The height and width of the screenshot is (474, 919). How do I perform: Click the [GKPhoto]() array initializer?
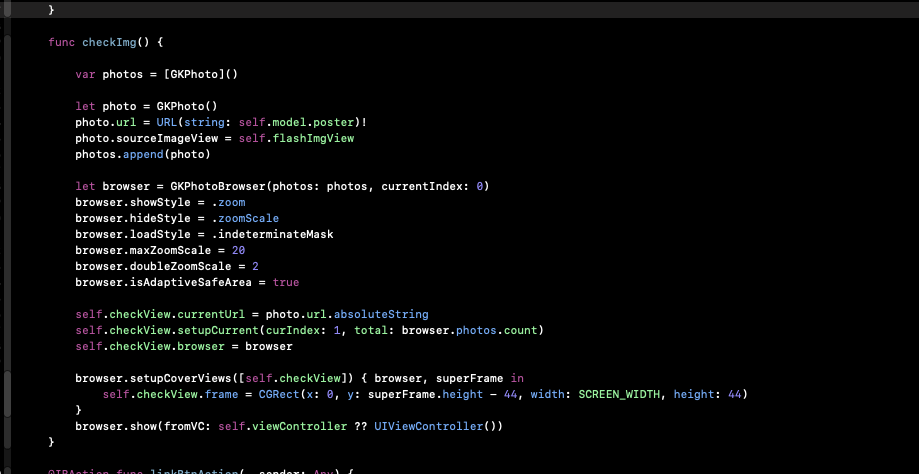pyautogui.click(x=200, y=74)
